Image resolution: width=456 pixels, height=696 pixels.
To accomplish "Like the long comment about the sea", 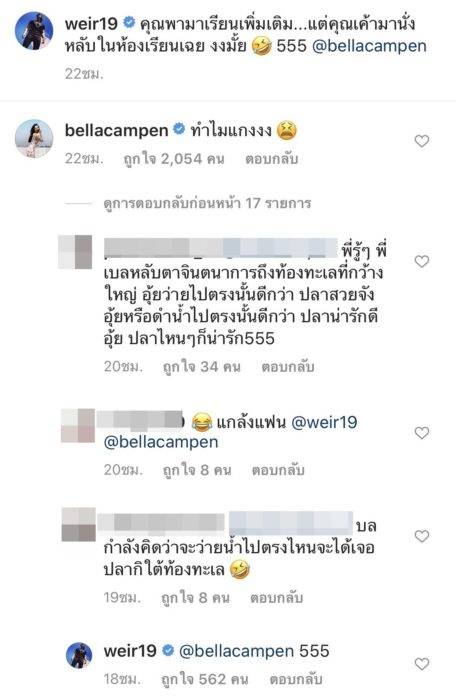I will tap(421, 261).
